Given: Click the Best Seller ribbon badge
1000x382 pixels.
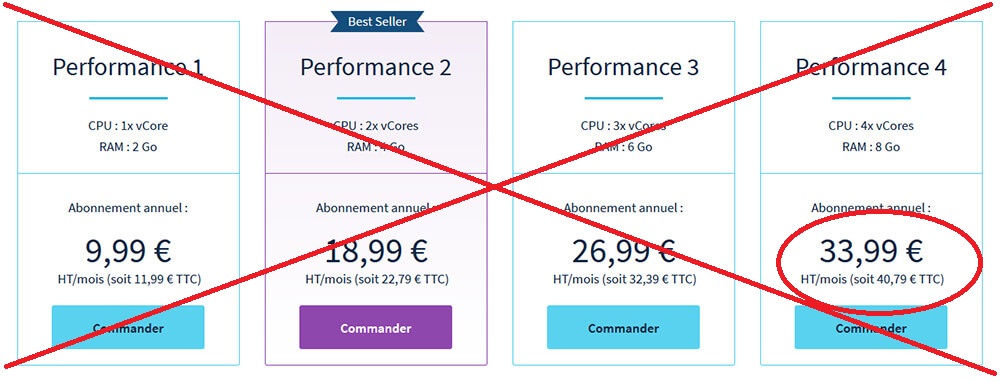Looking at the screenshot, I should pyautogui.click(x=377, y=21).
